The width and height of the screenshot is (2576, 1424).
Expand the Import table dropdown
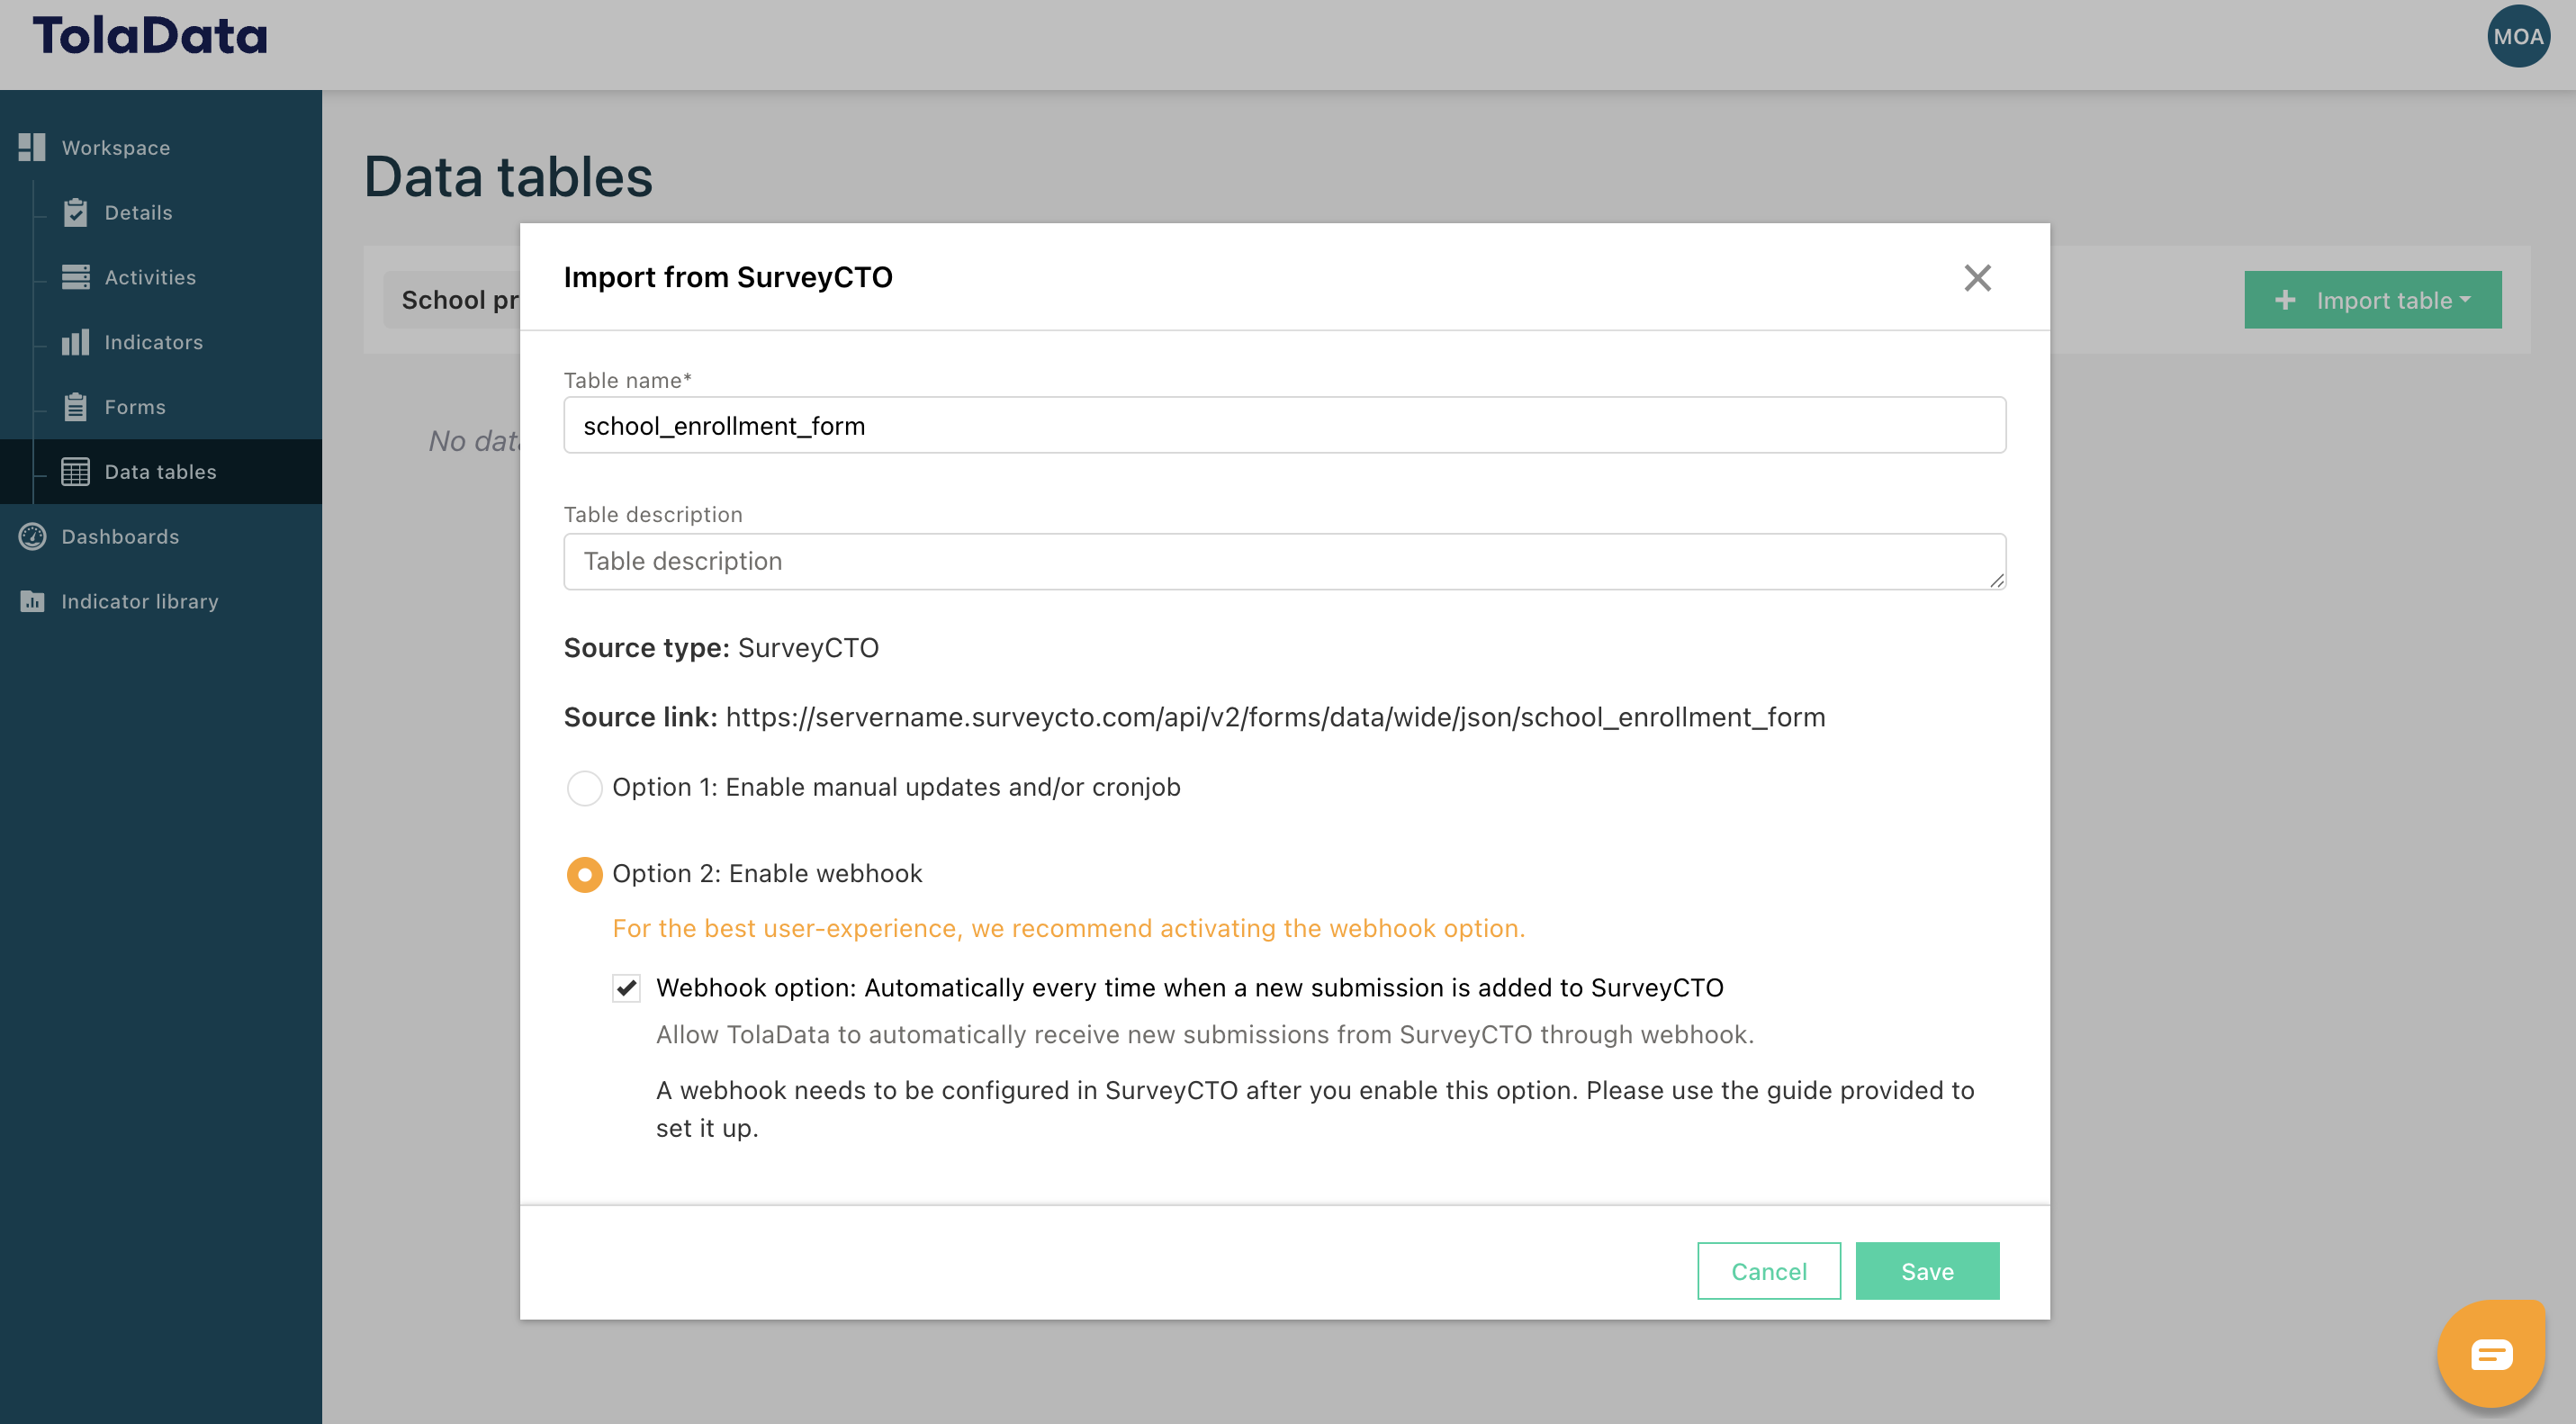click(x=2372, y=300)
